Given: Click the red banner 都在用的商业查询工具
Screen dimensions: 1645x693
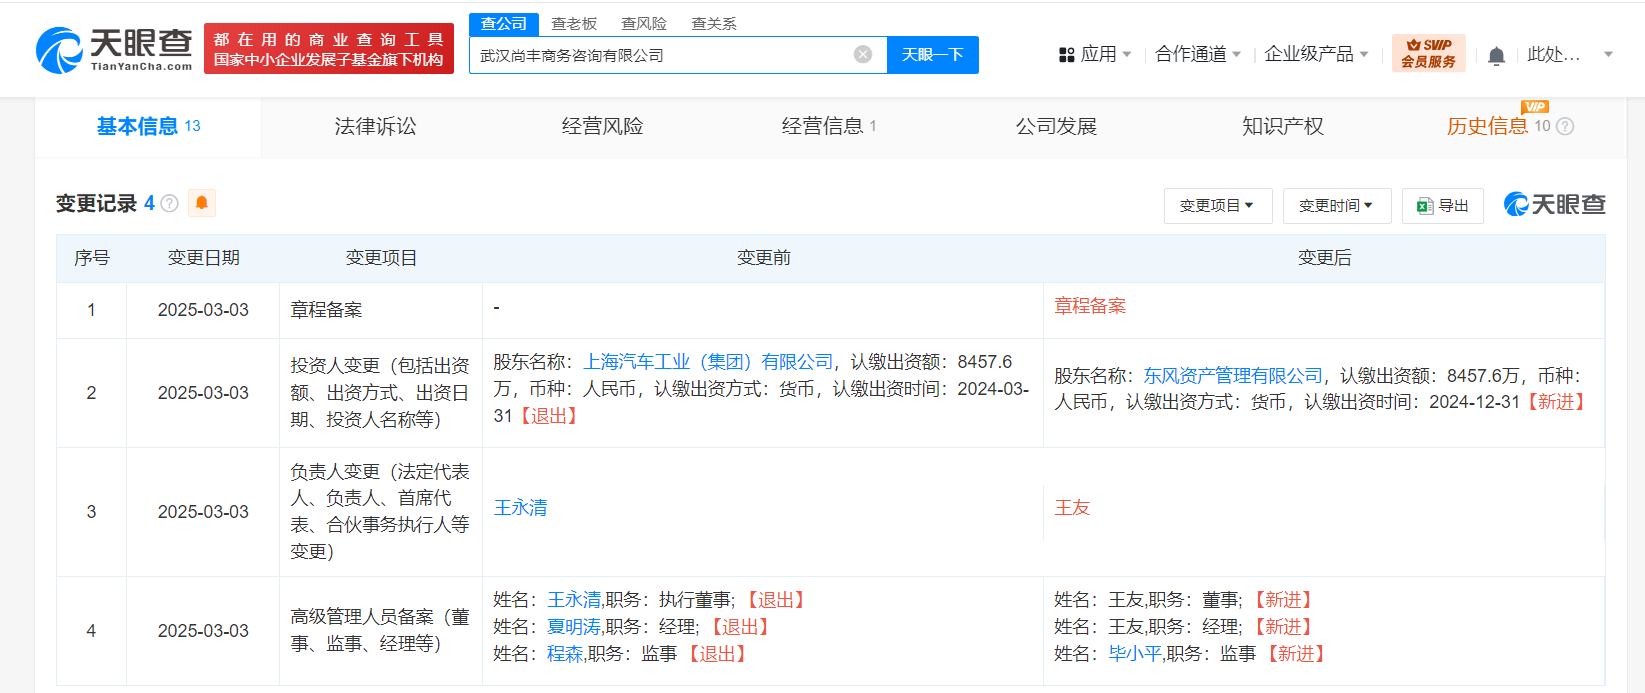Looking at the screenshot, I should click(x=328, y=49).
